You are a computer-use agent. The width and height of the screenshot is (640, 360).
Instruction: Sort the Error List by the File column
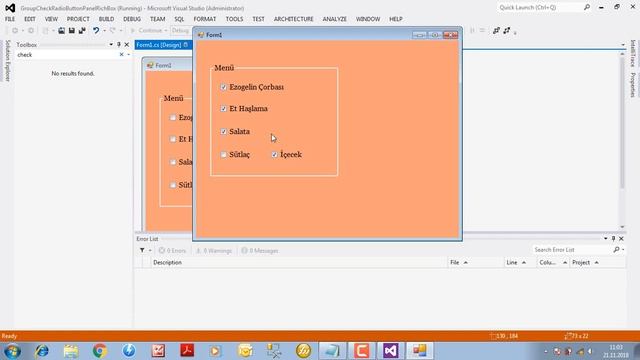(476, 262)
